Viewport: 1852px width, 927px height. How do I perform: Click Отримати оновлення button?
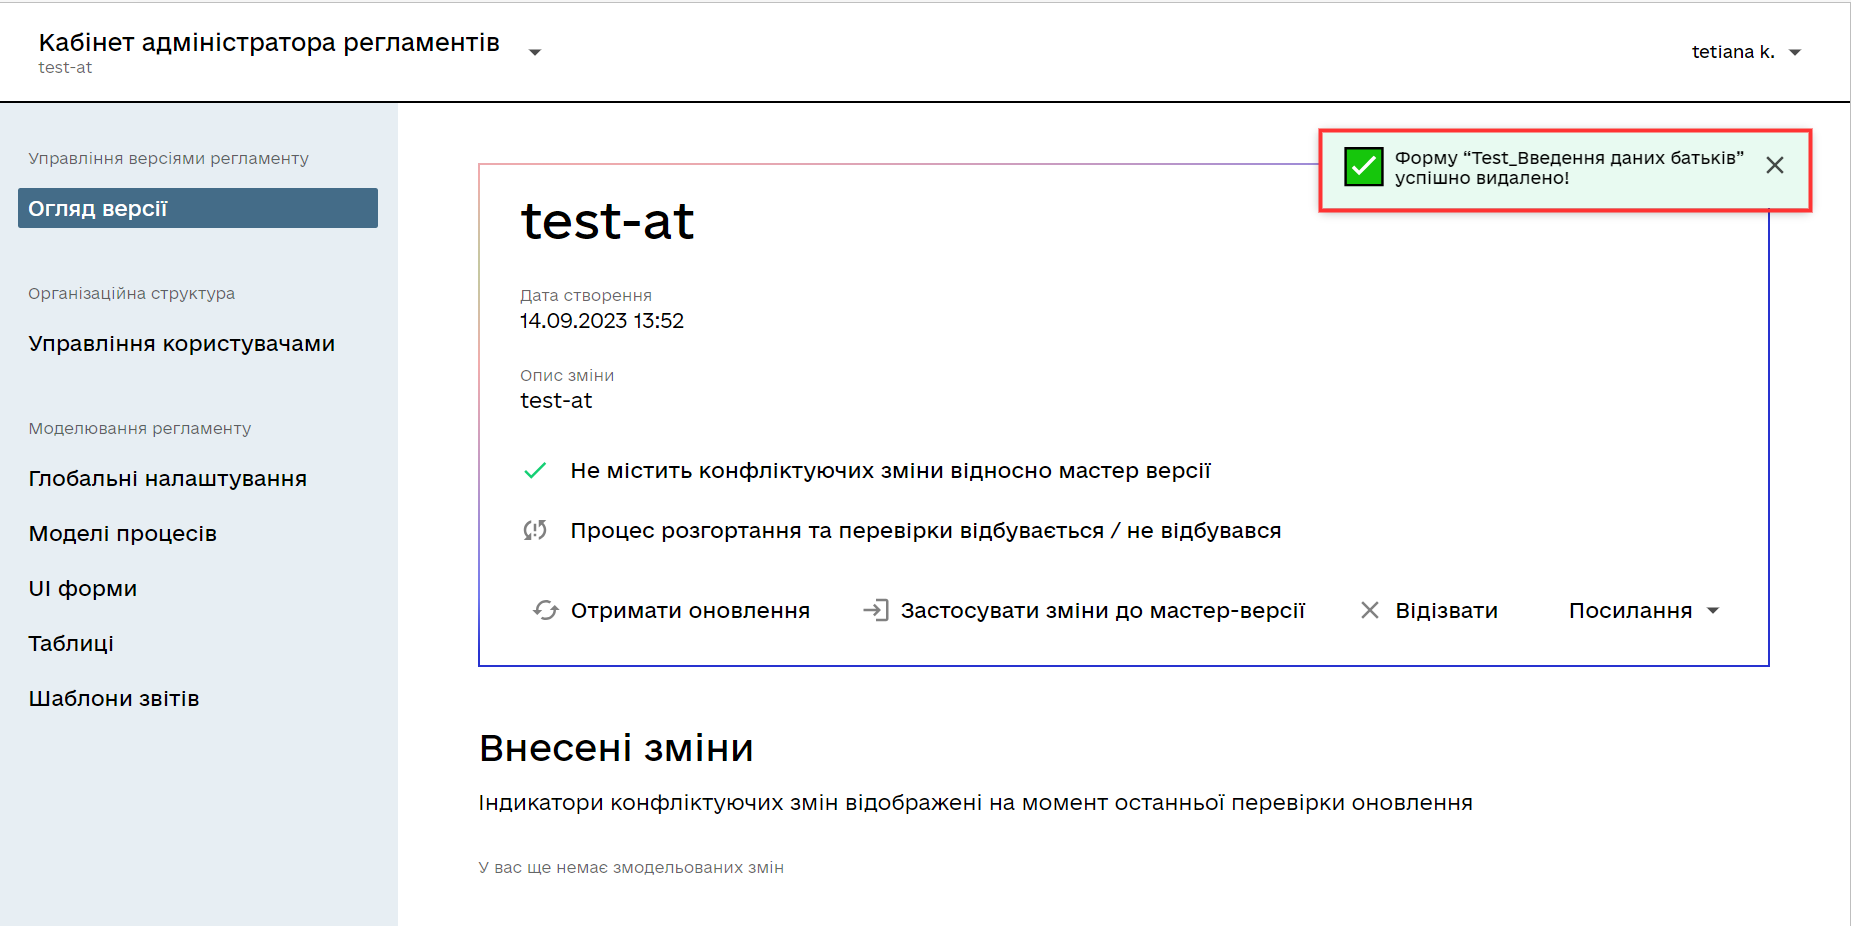coord(689,611)
